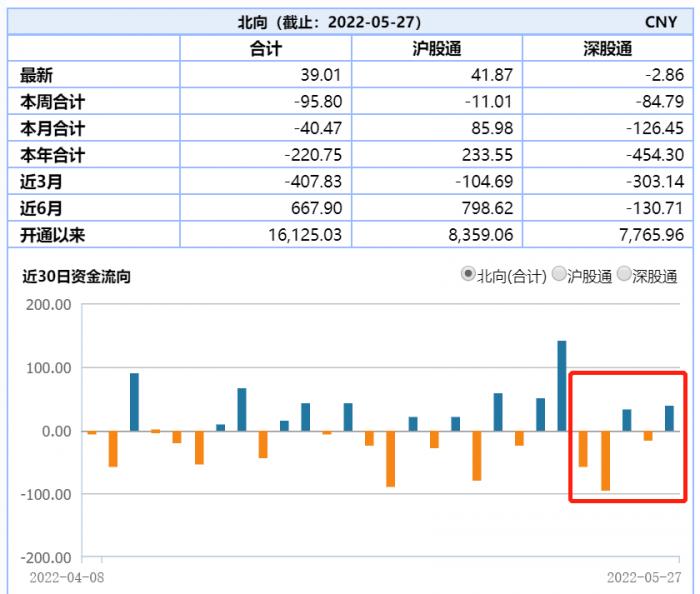Click the value -454.30 in 本年合计 row
The height and width of the screenshot is (594, 700).
pyautogui.click(x=655, y=155)
